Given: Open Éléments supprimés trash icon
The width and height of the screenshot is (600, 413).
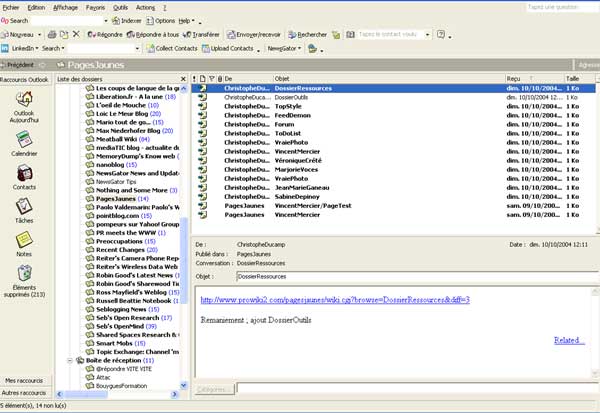Looking at the screenshot, I should pos(24,273).
